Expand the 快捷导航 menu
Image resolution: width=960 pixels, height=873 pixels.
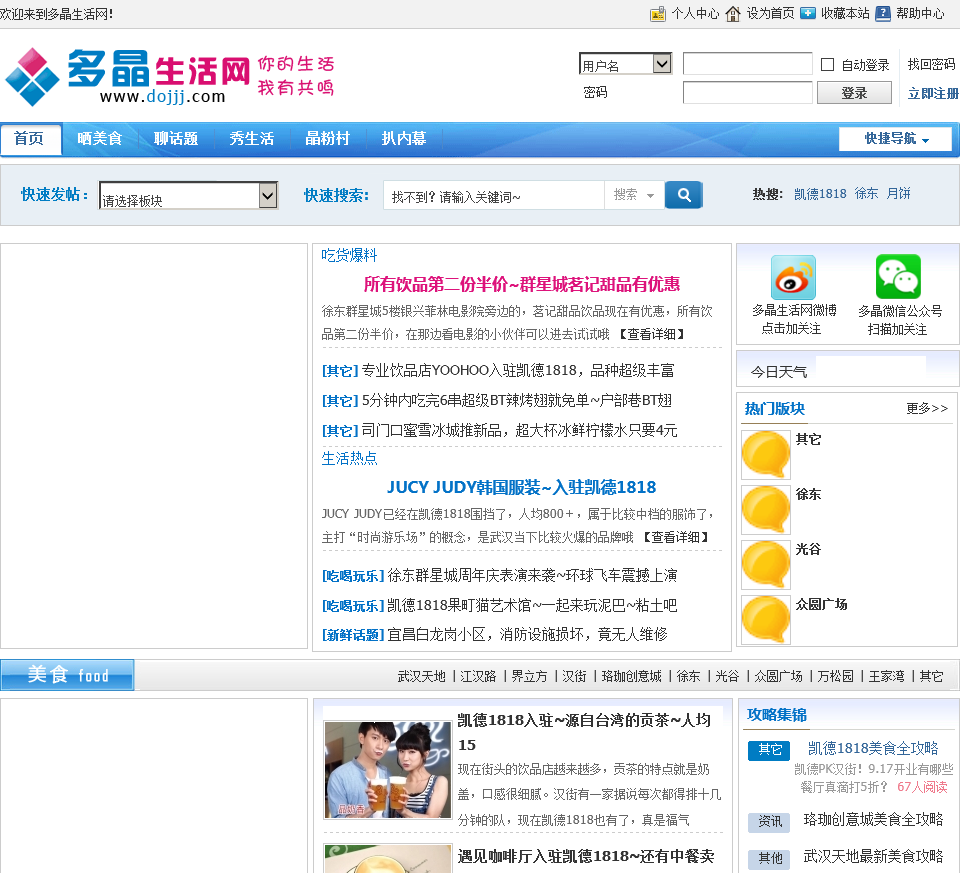pyautogui.click(x=896, y=139)
